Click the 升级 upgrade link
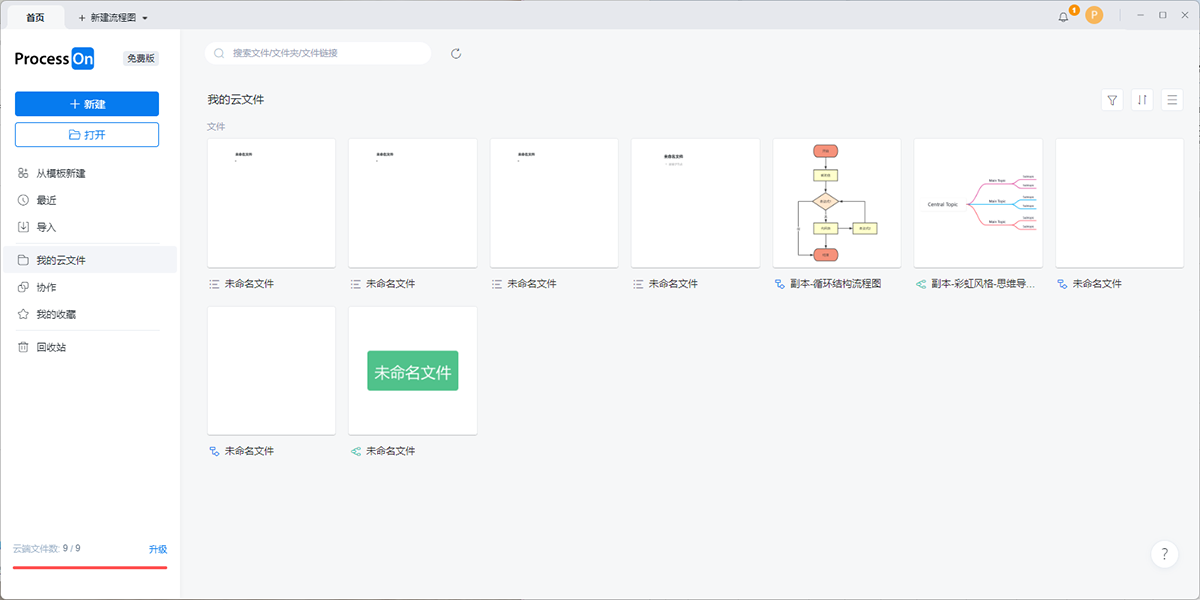 [x=160, y=549]
